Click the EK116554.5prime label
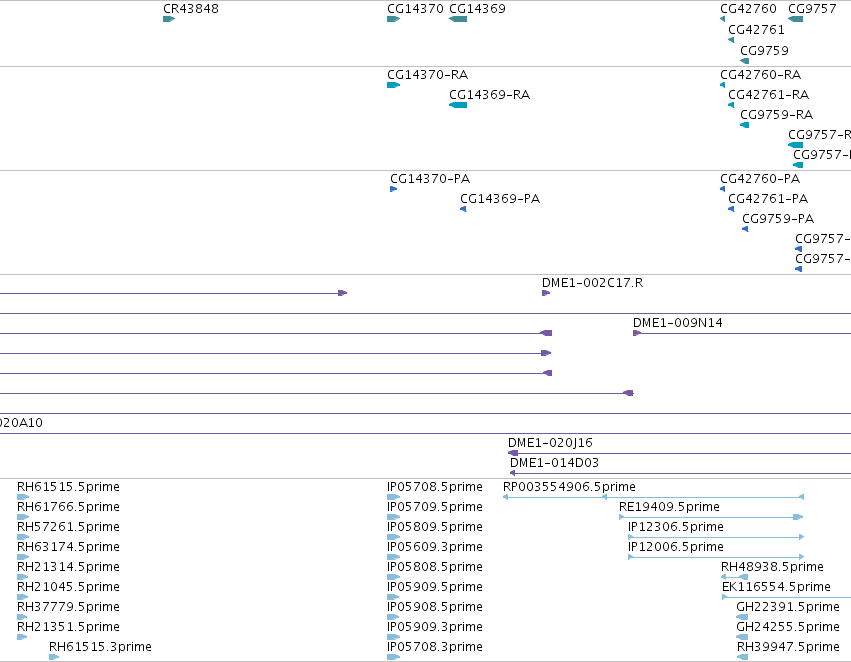This screenshot has width=851, height=662. click(776, 587)
